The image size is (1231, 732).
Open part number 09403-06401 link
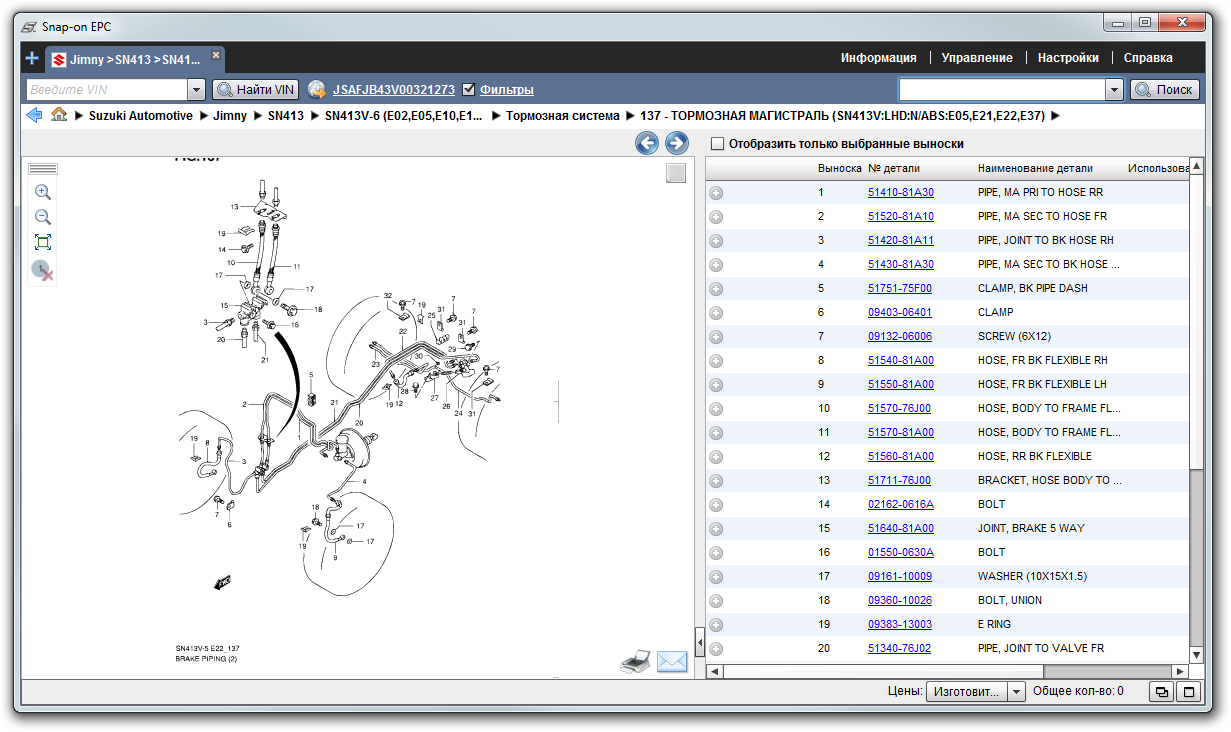[x=899, y=312]
